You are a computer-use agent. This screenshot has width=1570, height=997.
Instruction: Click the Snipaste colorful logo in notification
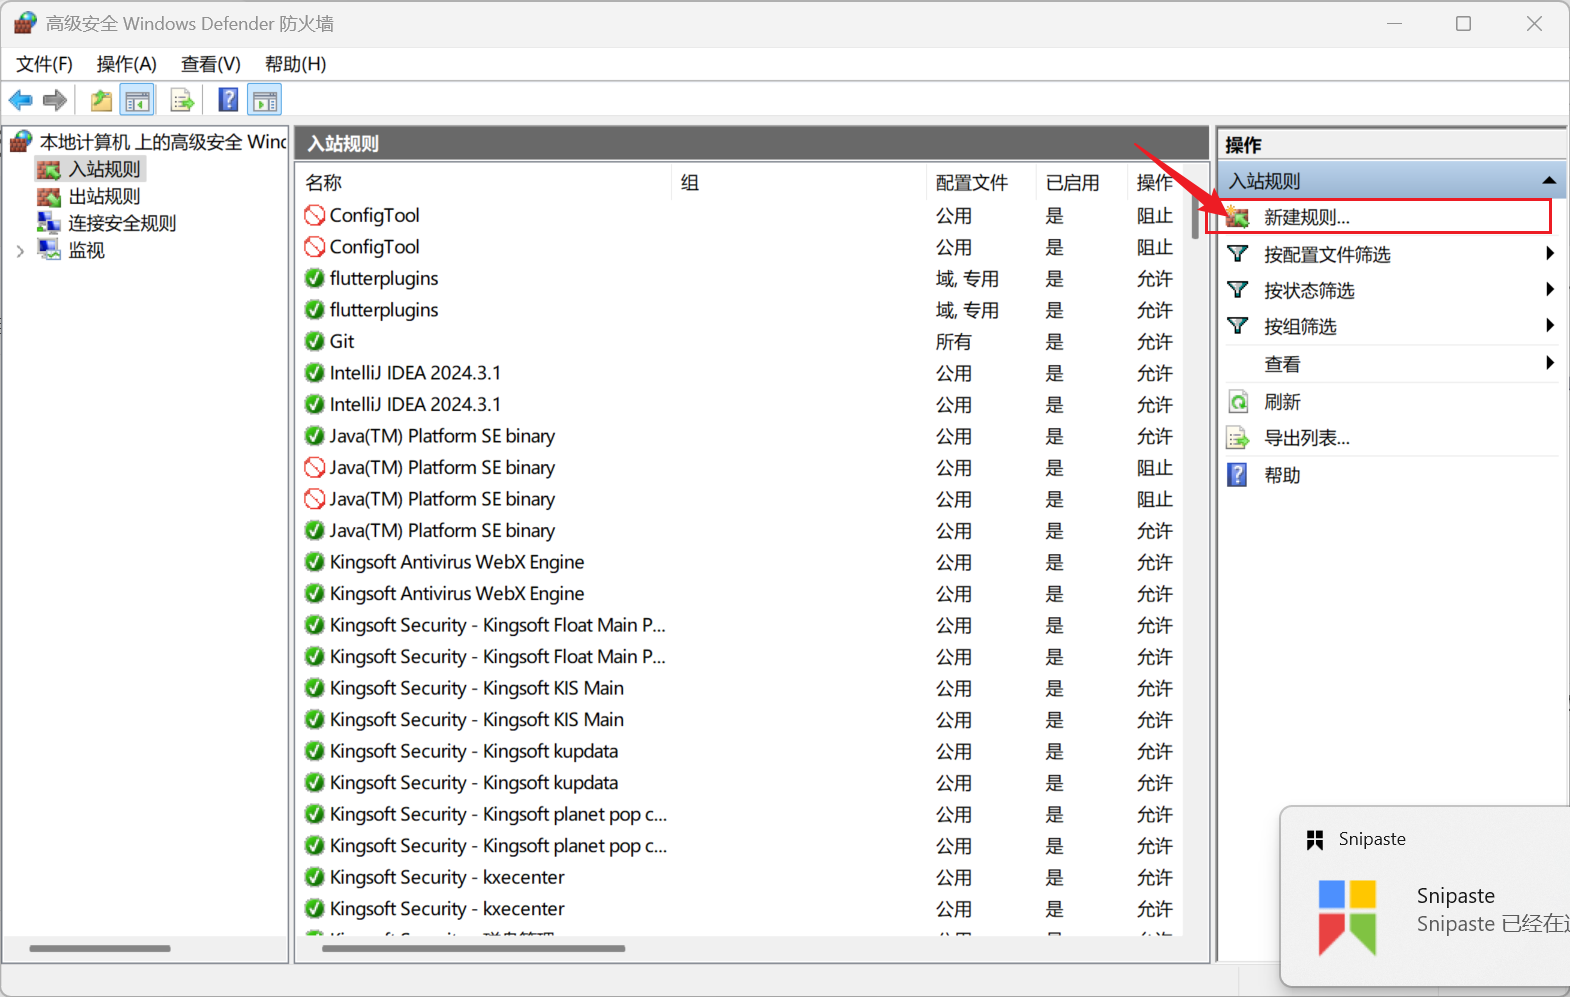tap(1347, 917)
